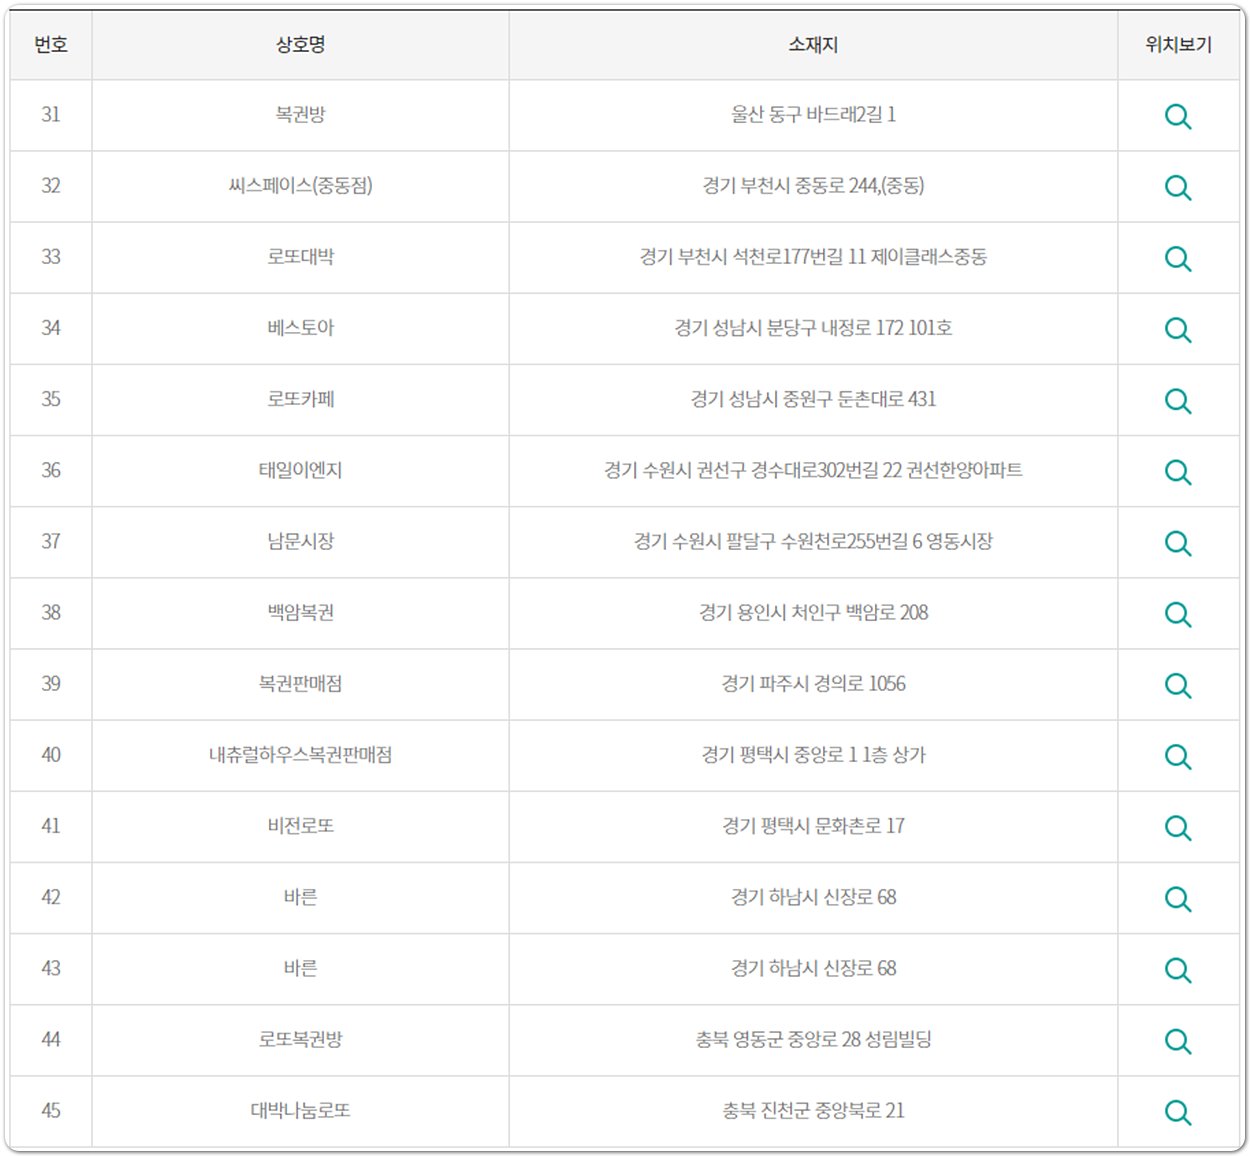Click address 경기 용인시 처인구 백암로 208
Screen dimensions: 1250x1156
[x=813, y=612]
